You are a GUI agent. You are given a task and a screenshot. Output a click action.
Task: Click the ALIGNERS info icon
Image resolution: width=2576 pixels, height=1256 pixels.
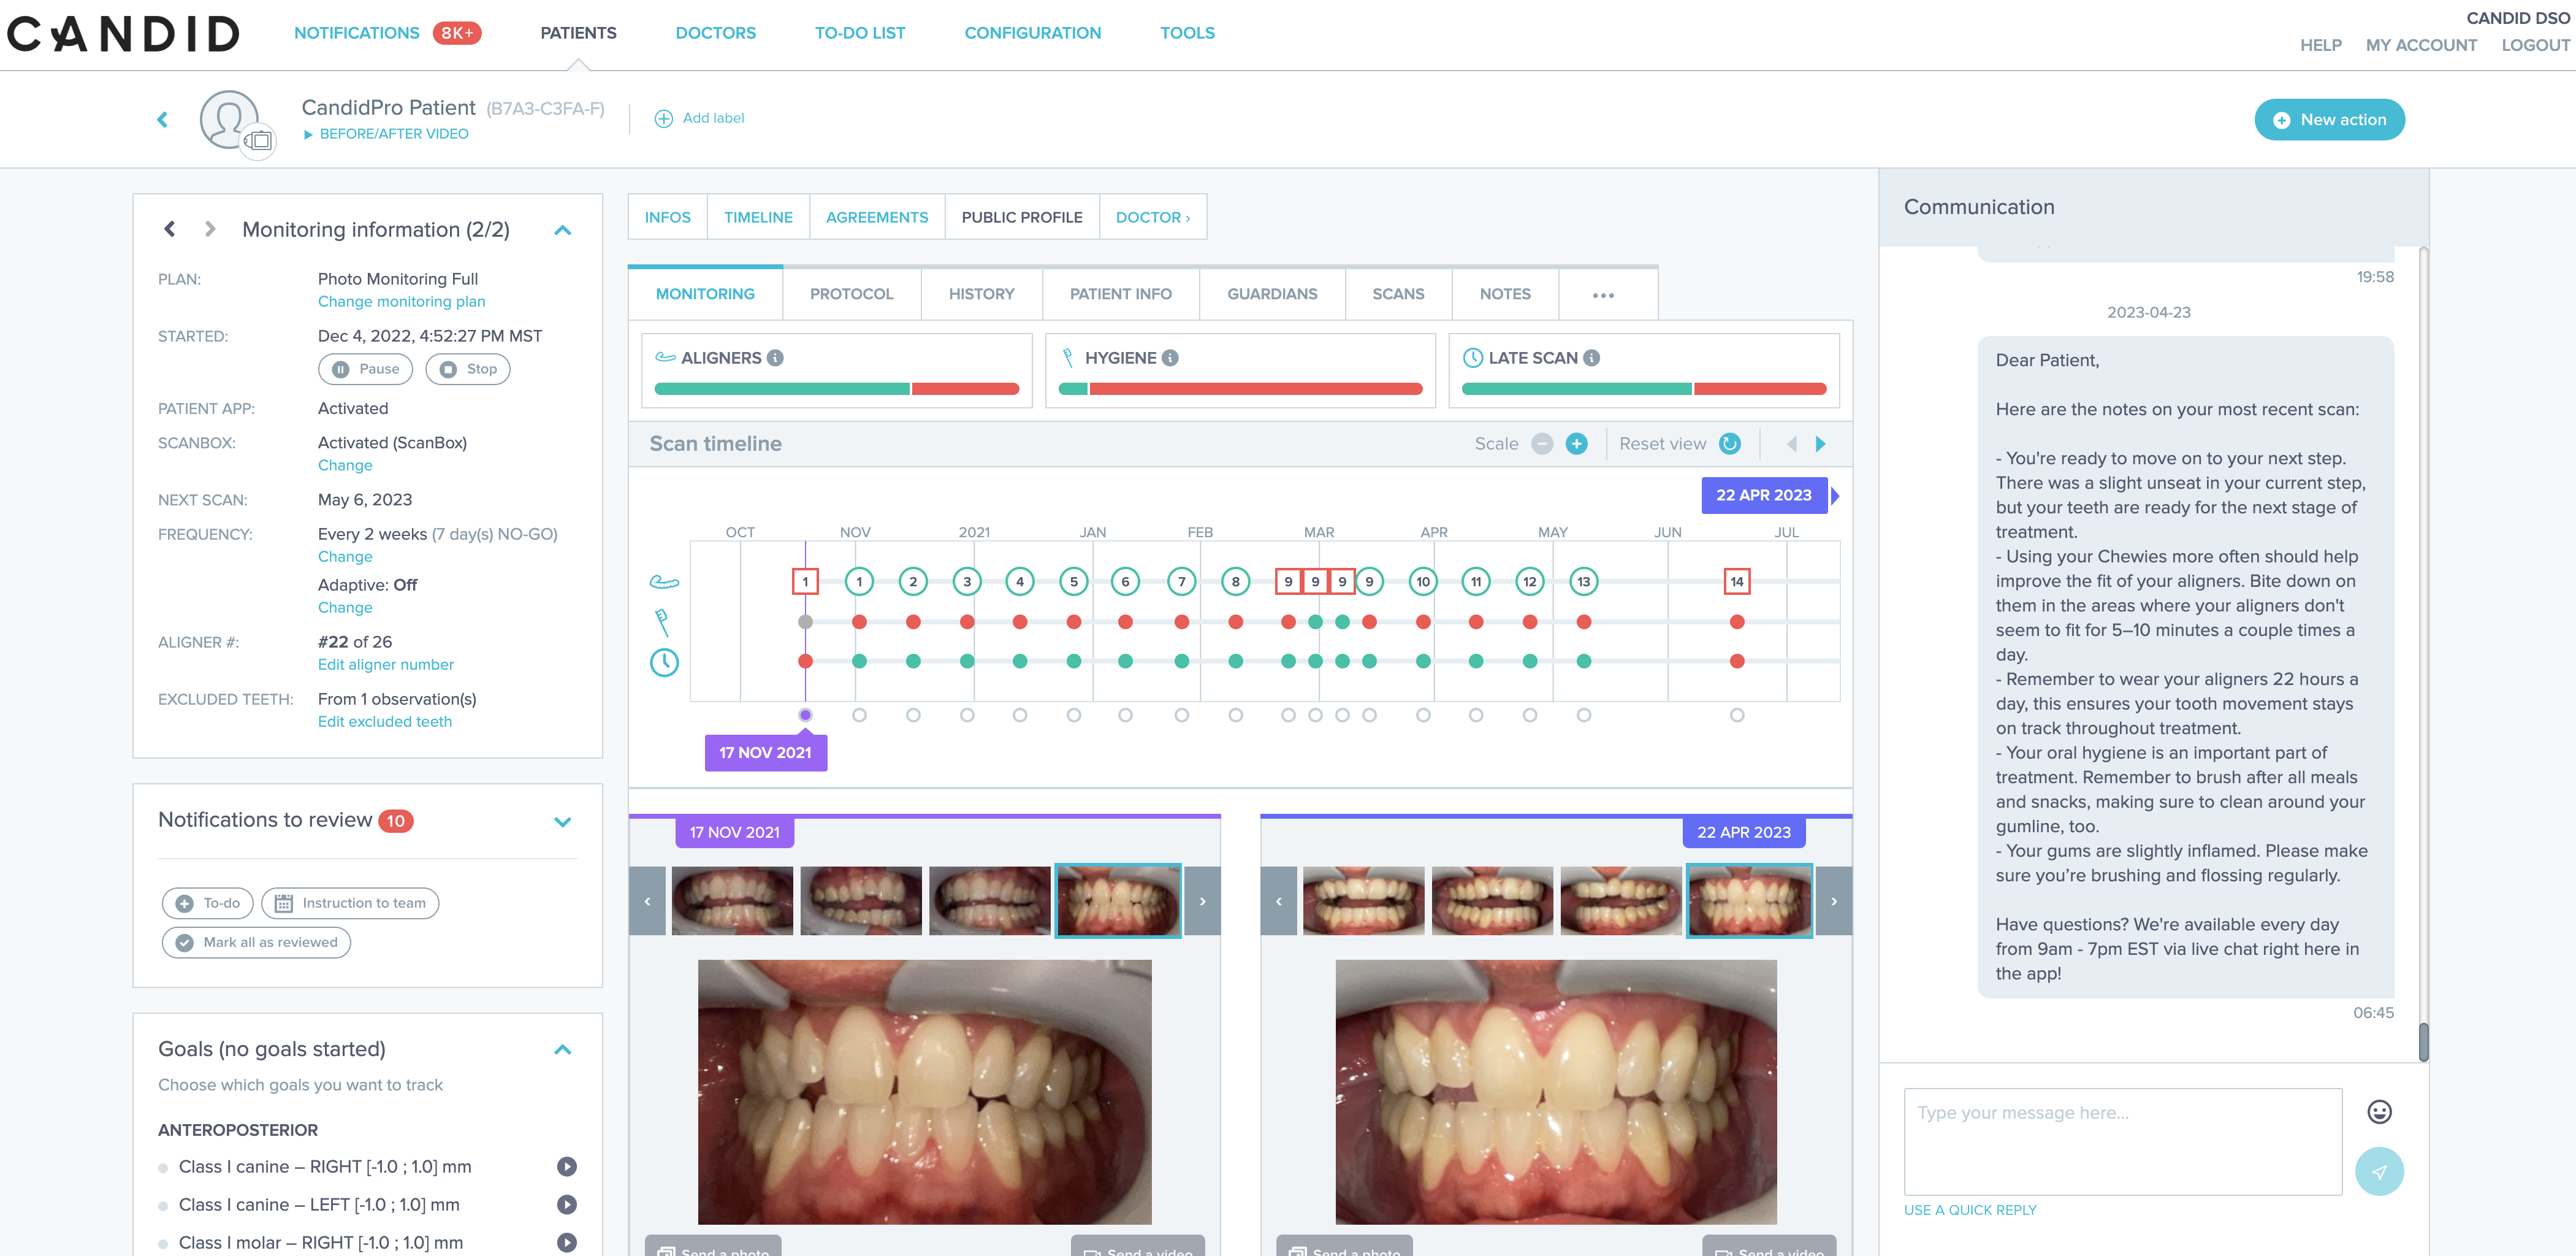775,358
